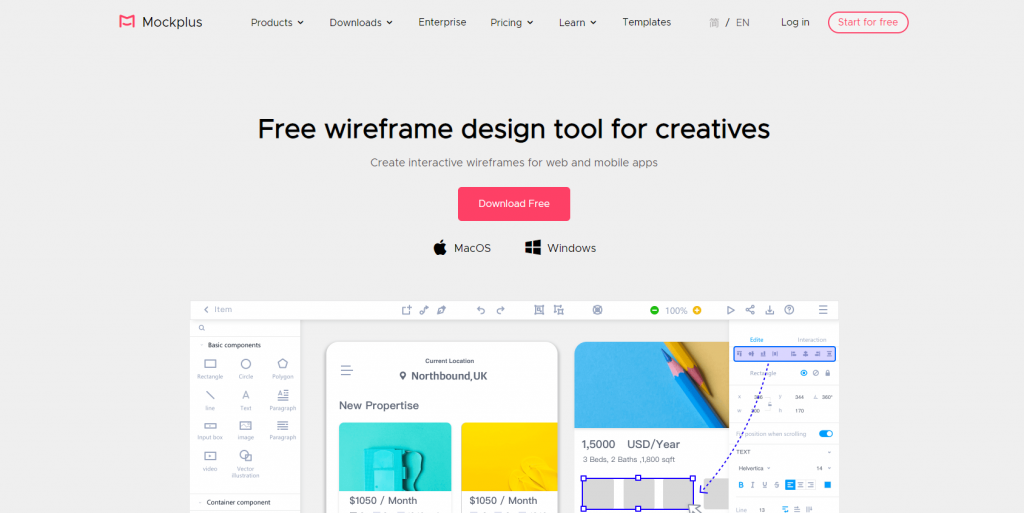This screenshot has height=513, width=1024.
Task: Switch to the Interaction tab
Action: point(812,339)
